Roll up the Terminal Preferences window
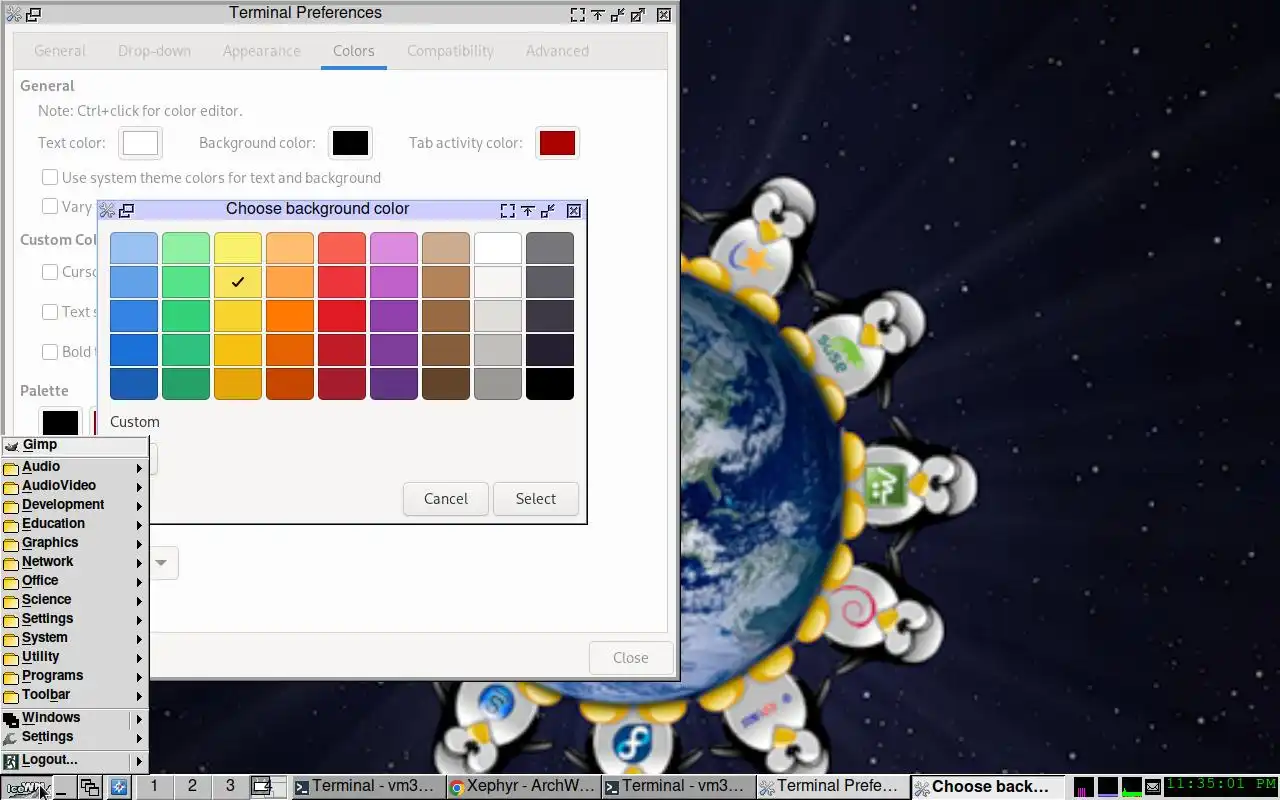1280x800 pixels. (x=597, y=14)
